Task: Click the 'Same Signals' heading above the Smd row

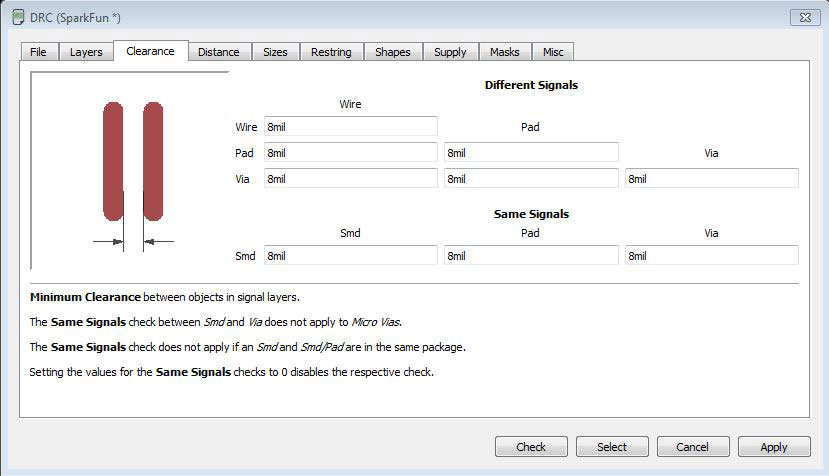Action: click(531, 214)
